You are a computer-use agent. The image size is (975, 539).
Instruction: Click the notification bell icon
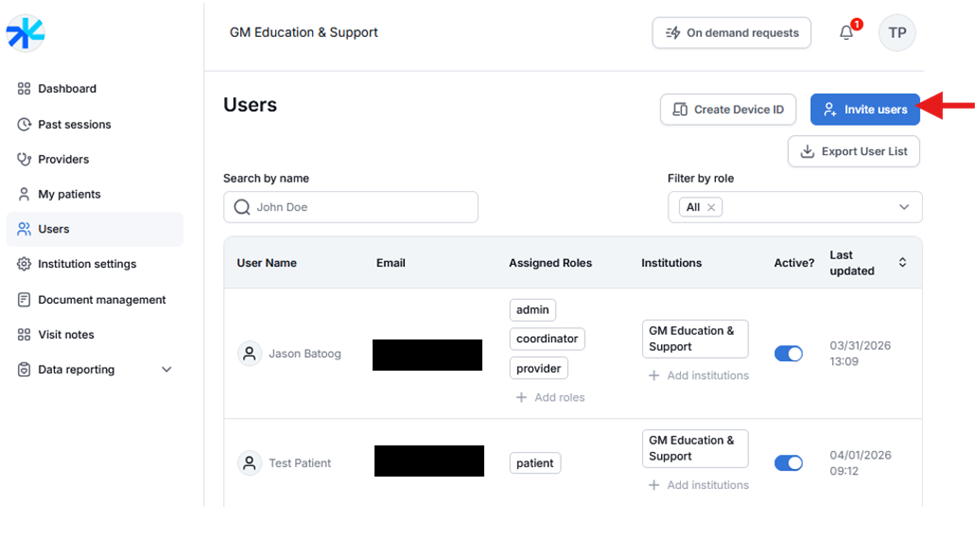847,33
